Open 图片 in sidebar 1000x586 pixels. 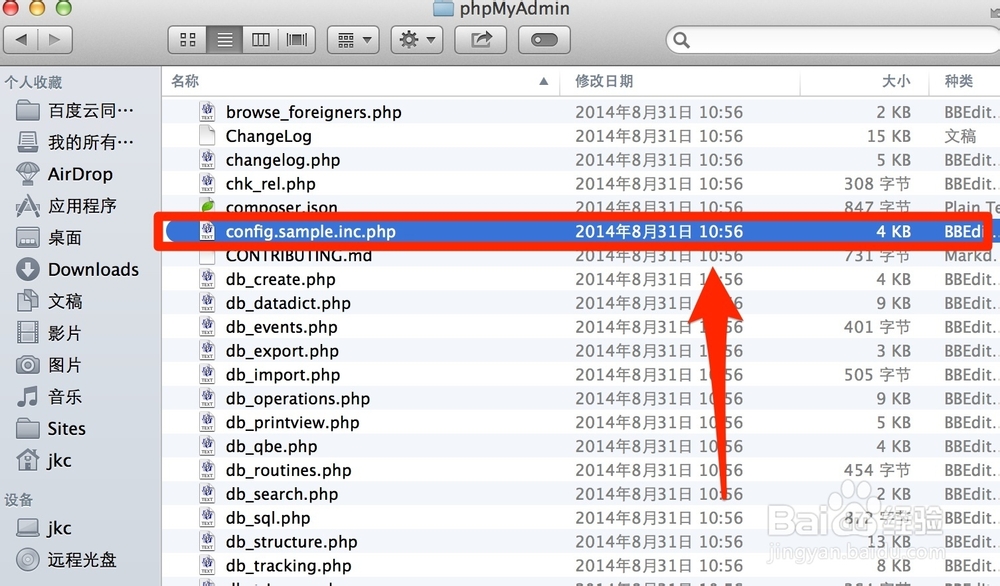tap(49, 365)
